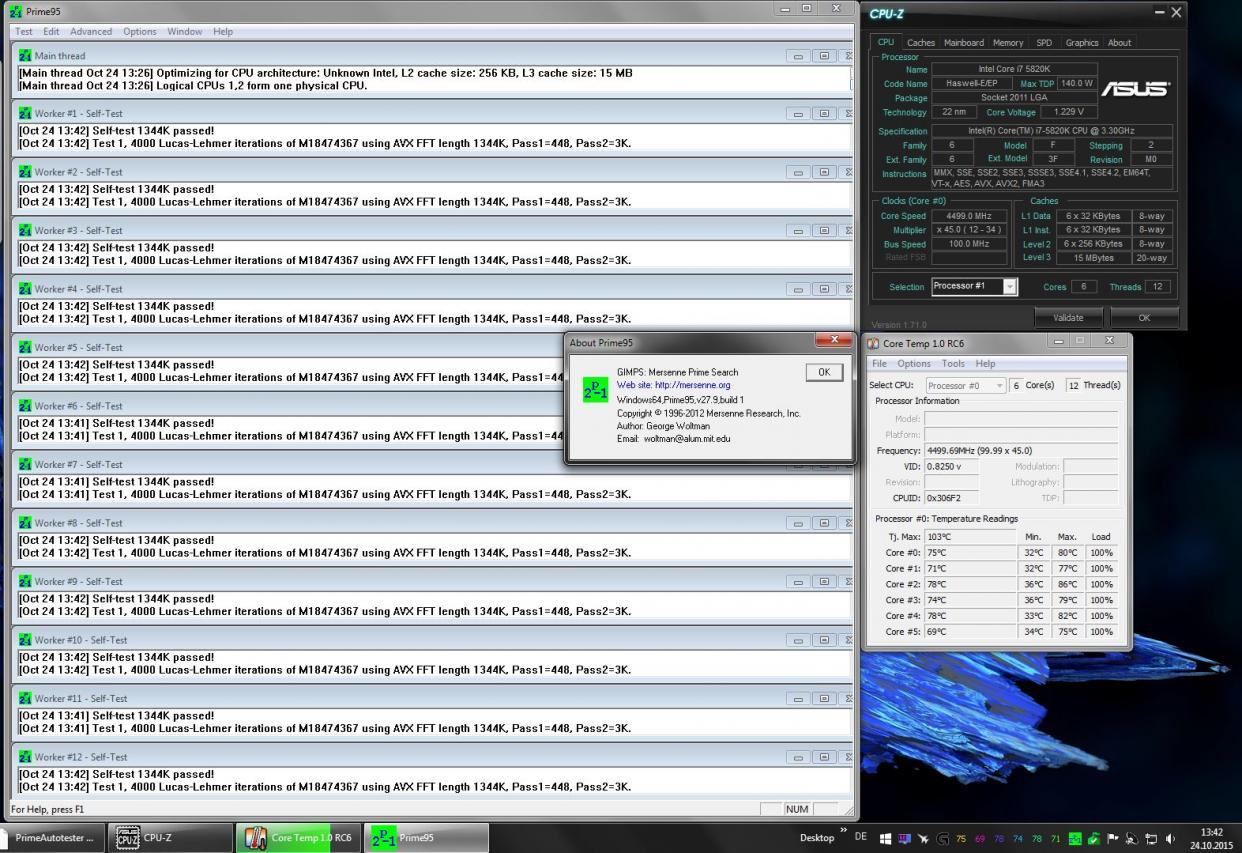
Task: Open the clock showing 13:42 on the taskbar
Action: click(1212, 838)
